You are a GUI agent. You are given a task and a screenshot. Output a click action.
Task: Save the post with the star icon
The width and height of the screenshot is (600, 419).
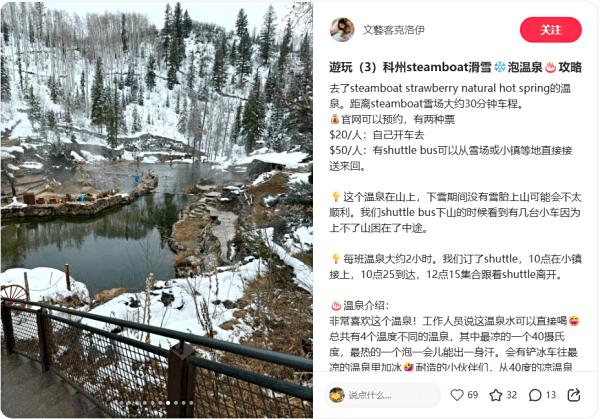(x=496, y=395)
